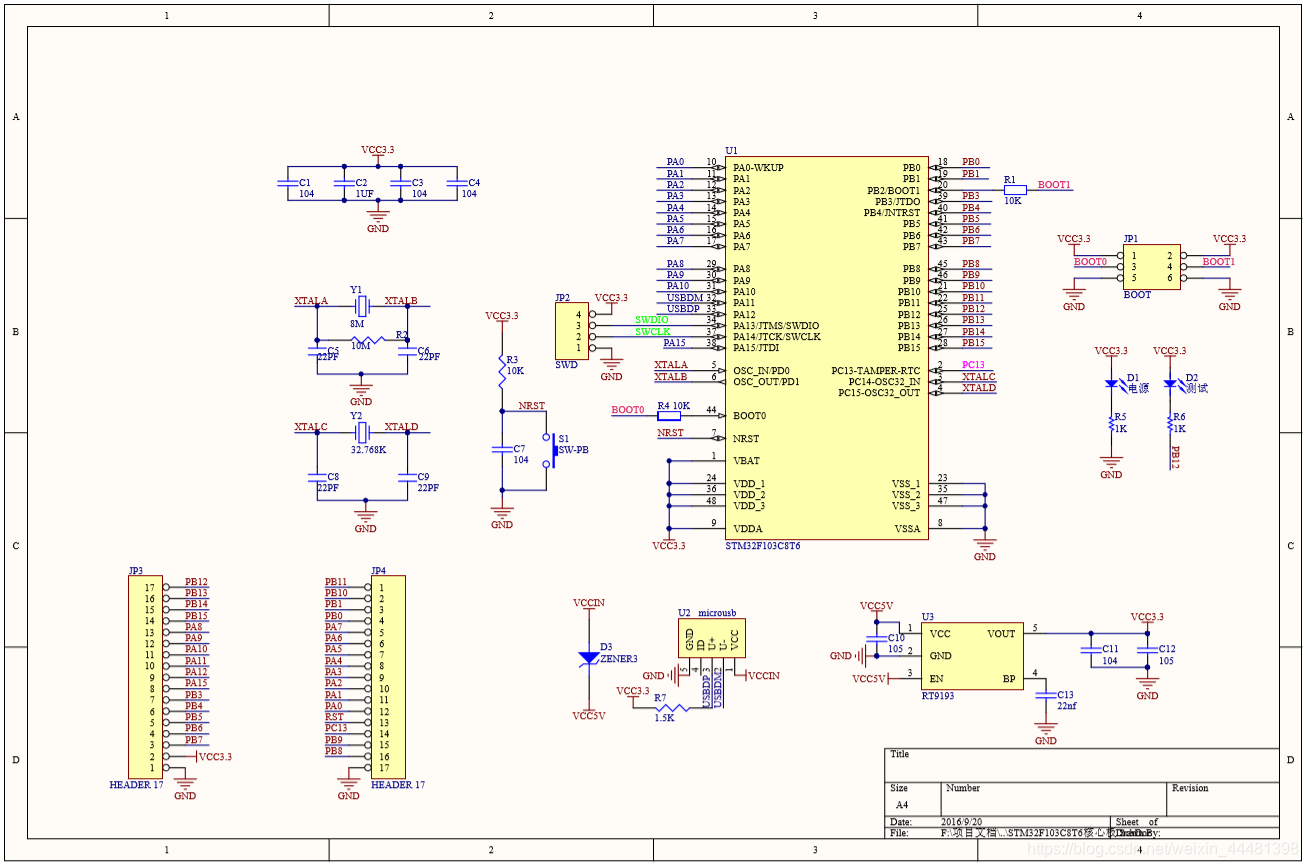
Task: Select the U1 STM32F103C8T6 chip body
Action: [827, 348]
